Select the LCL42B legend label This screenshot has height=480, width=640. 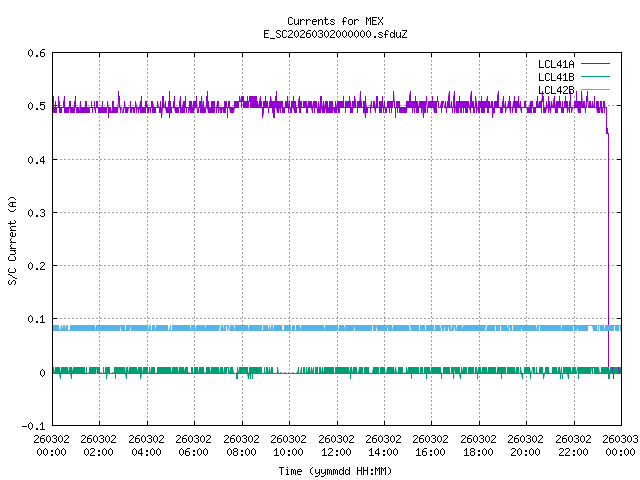click(556, 90)
